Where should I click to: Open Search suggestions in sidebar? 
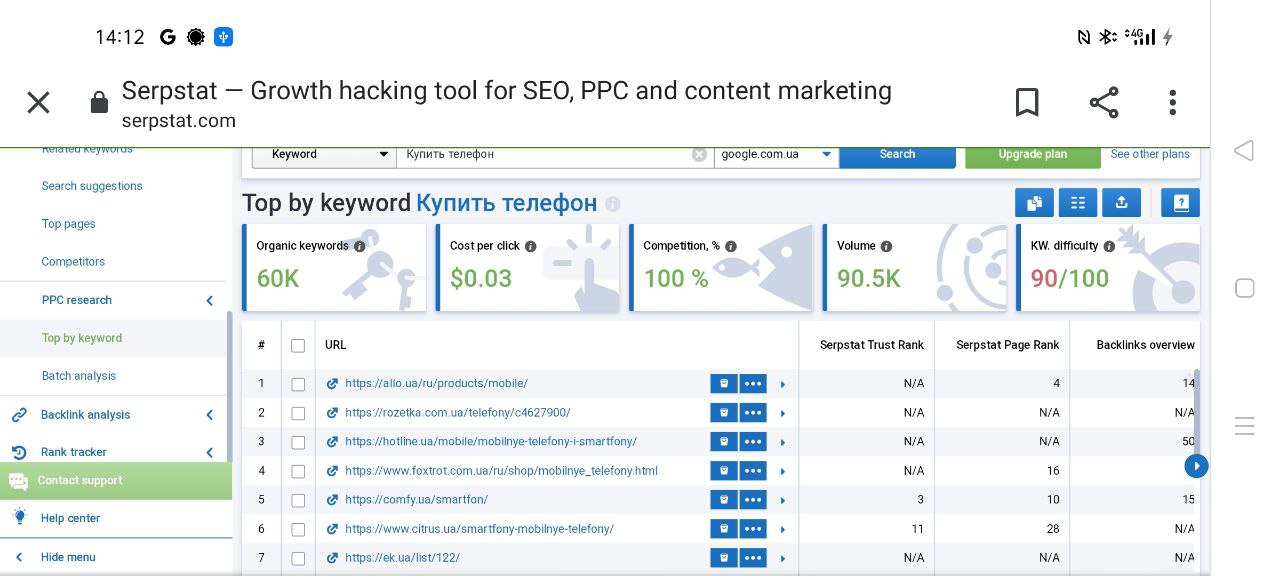[92, 186]
